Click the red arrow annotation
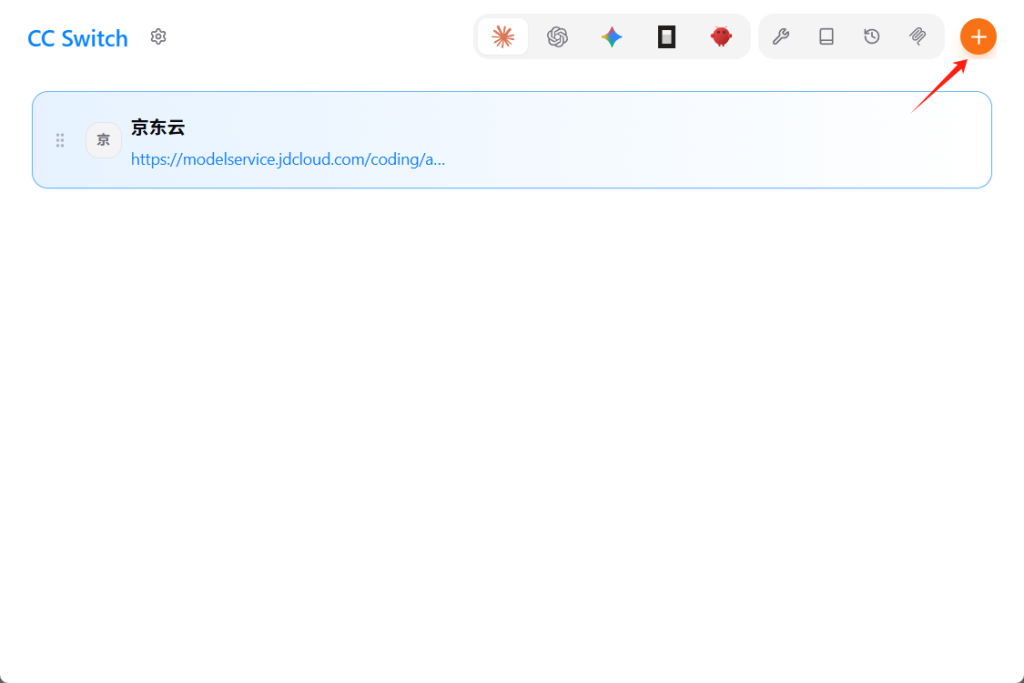 pyautogui.click(x=938, y=86)
